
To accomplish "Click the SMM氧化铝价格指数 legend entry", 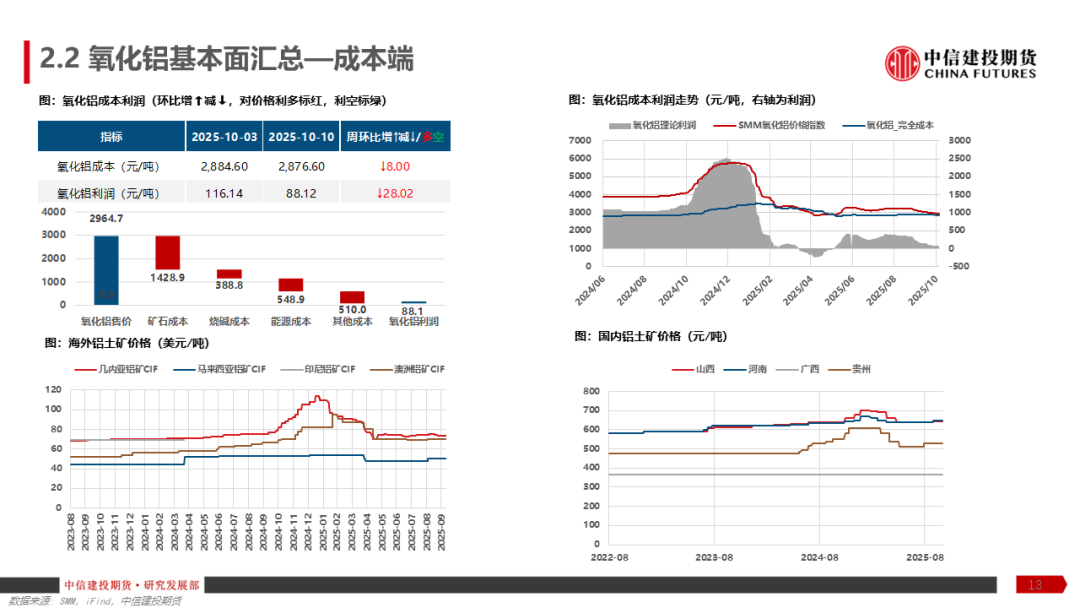I will coord(769,125).
